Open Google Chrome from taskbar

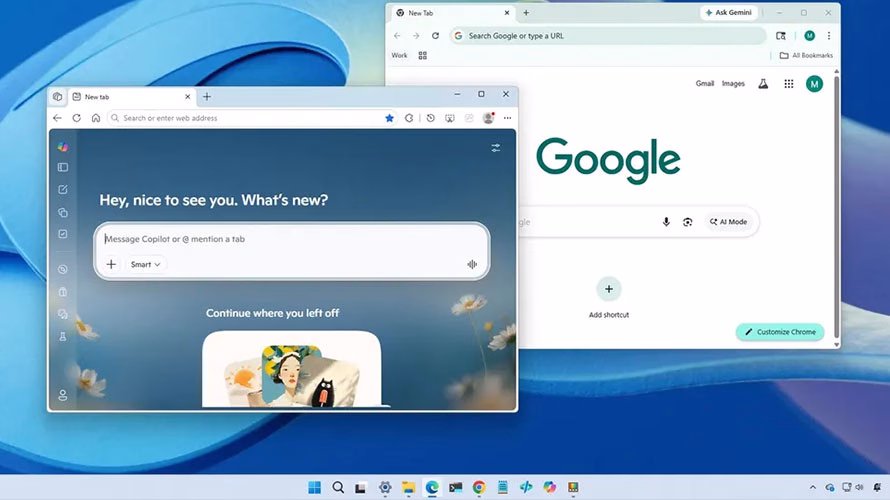[479, 488]
